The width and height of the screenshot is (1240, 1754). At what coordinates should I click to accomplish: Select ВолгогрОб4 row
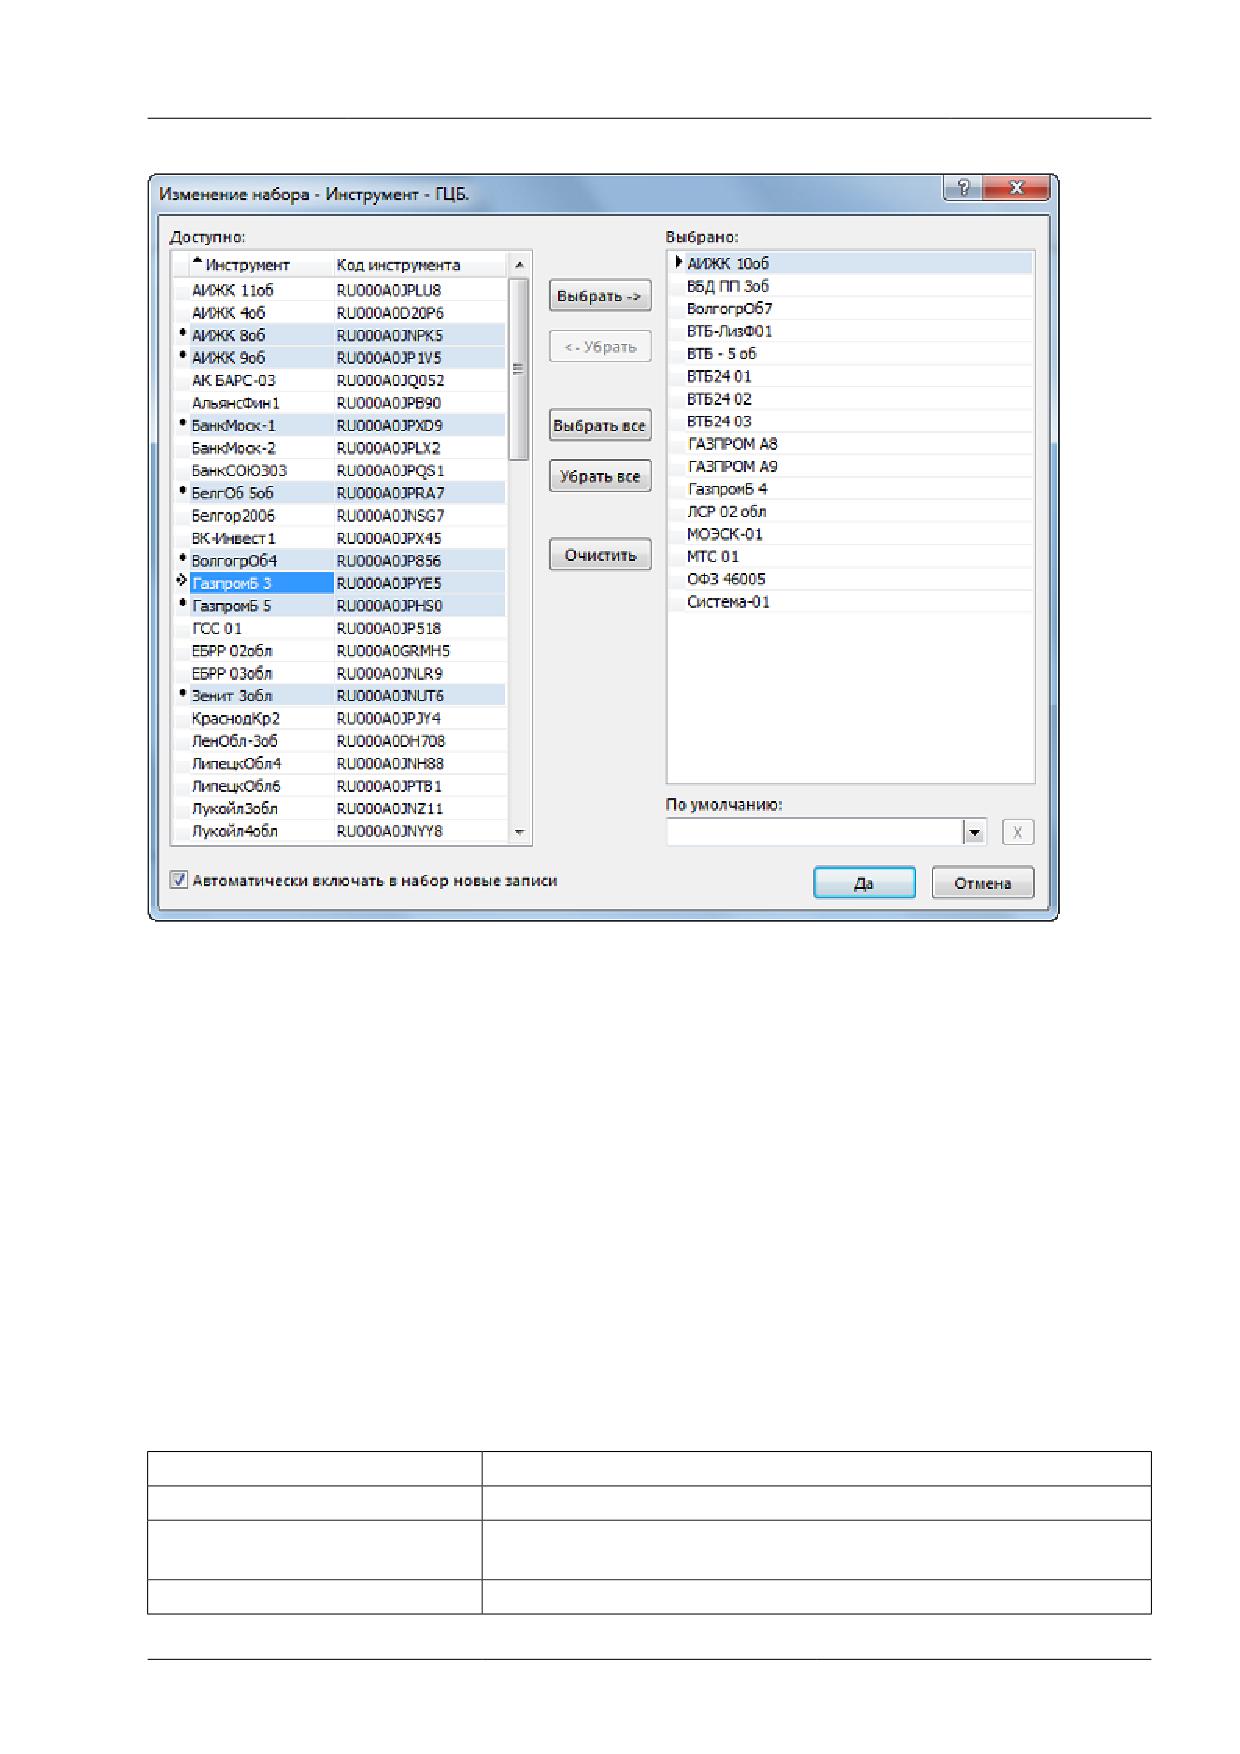click(339, 561)
